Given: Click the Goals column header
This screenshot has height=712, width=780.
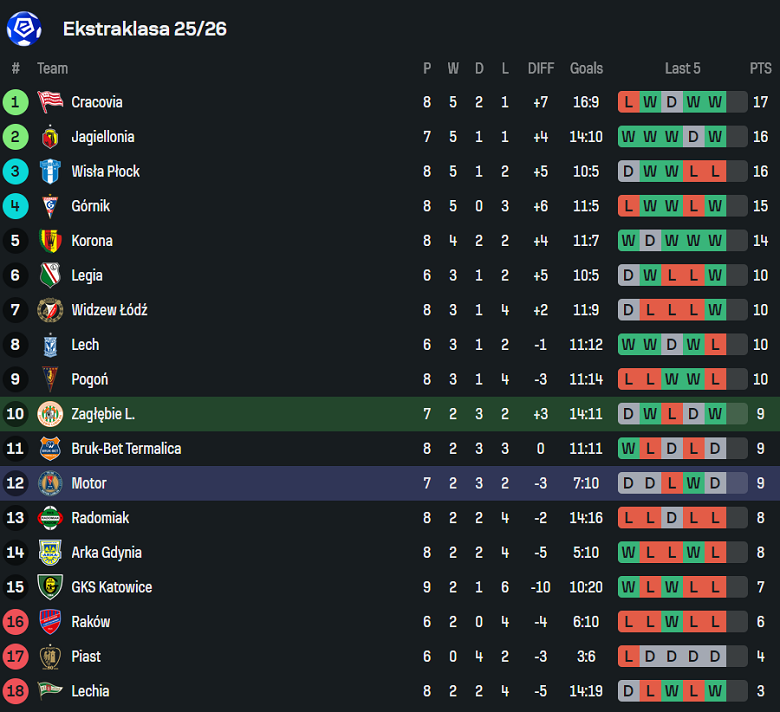Looking at the screenshot, I should click(x=586, y=68).
